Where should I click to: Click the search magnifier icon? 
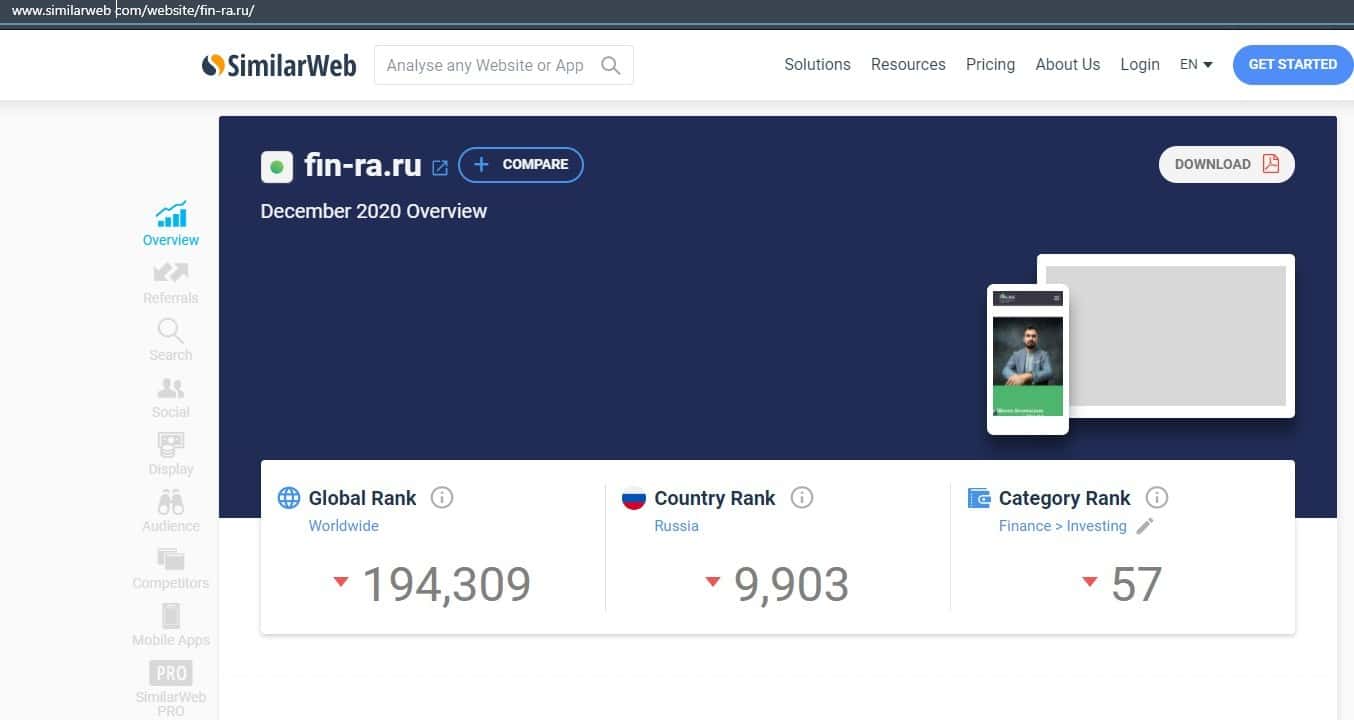[x=611, y=65]
